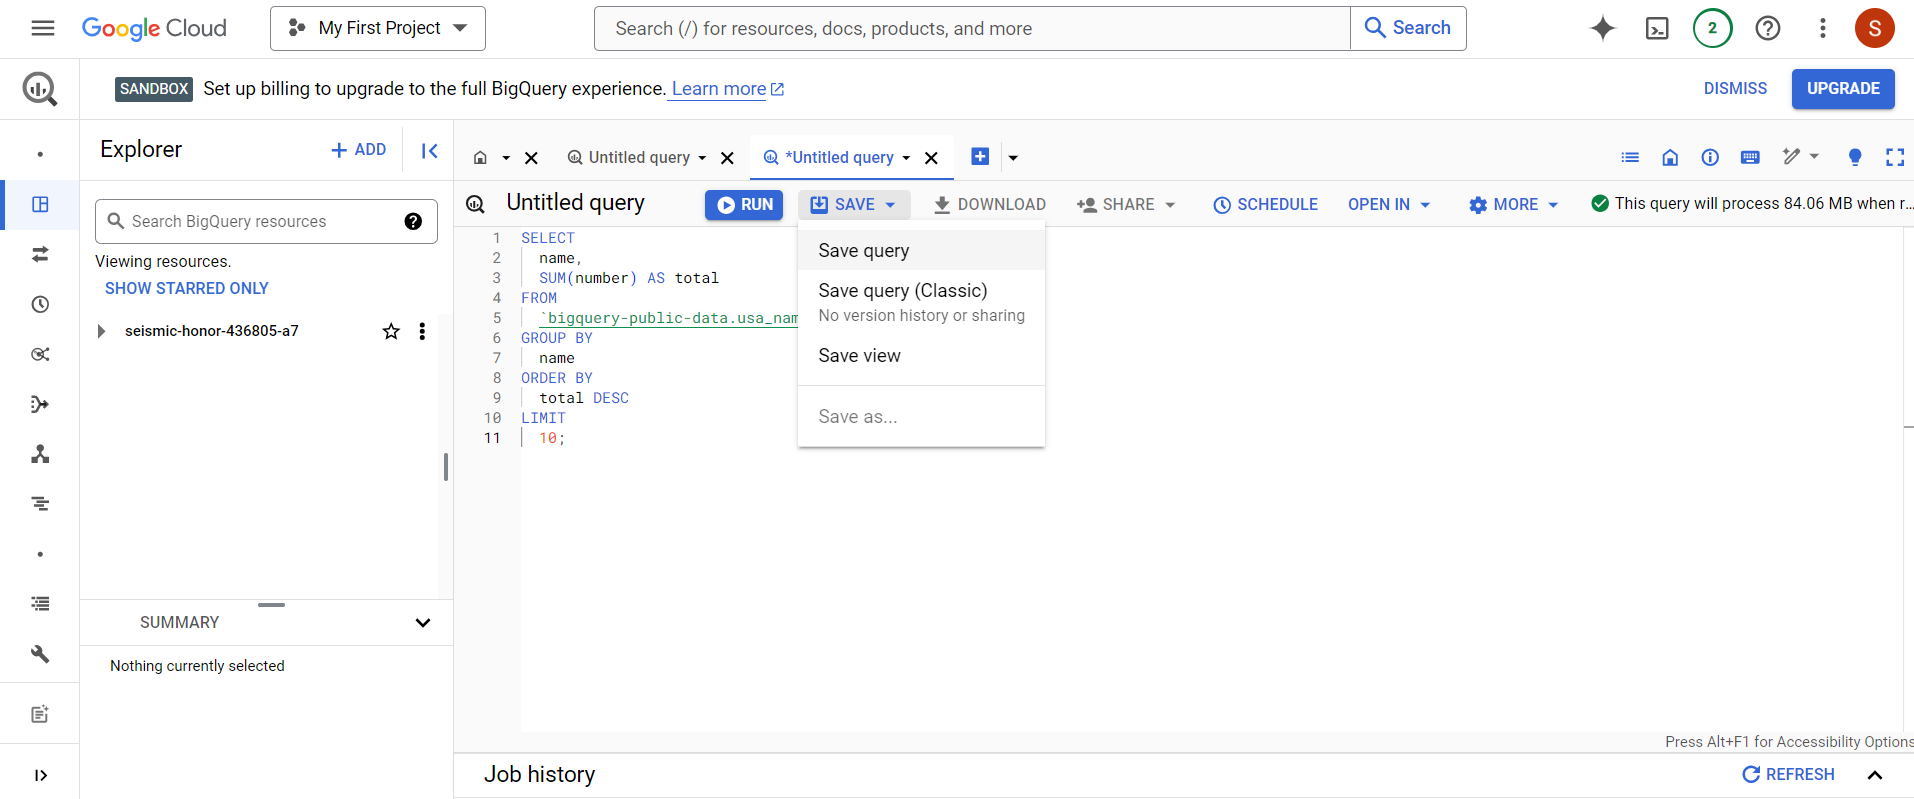Enter full screen editor mode
Viewport: 1914px width, 799px height.
pos(1895,157)
